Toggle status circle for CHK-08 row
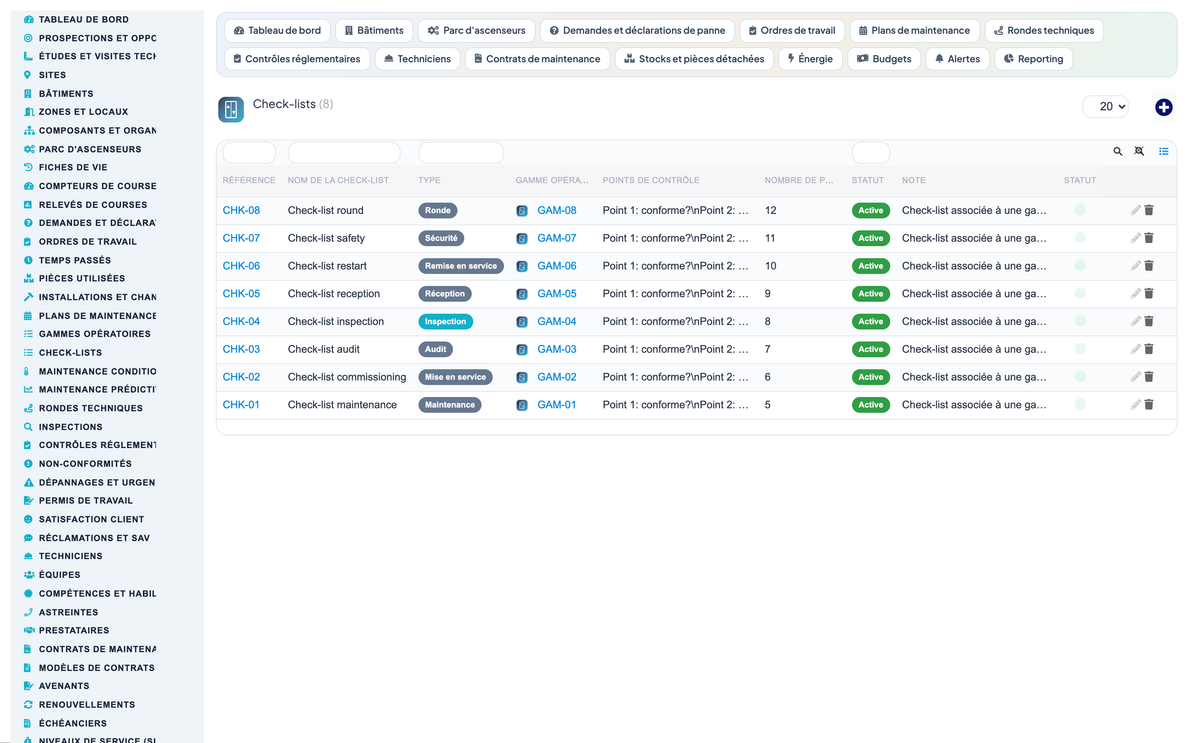1200x743 pixels. 1080,210
